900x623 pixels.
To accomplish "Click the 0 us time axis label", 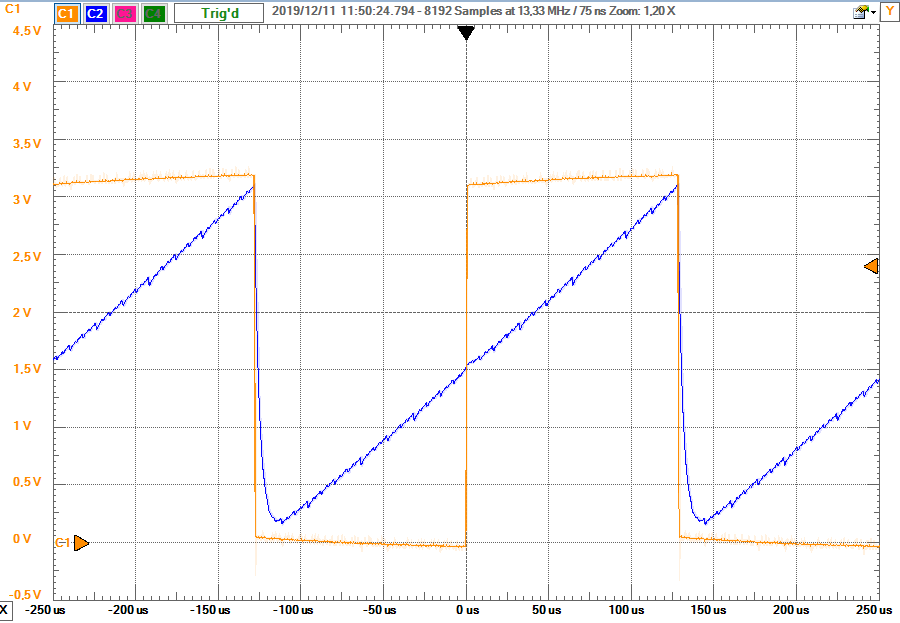I will (x=466, y=609).
